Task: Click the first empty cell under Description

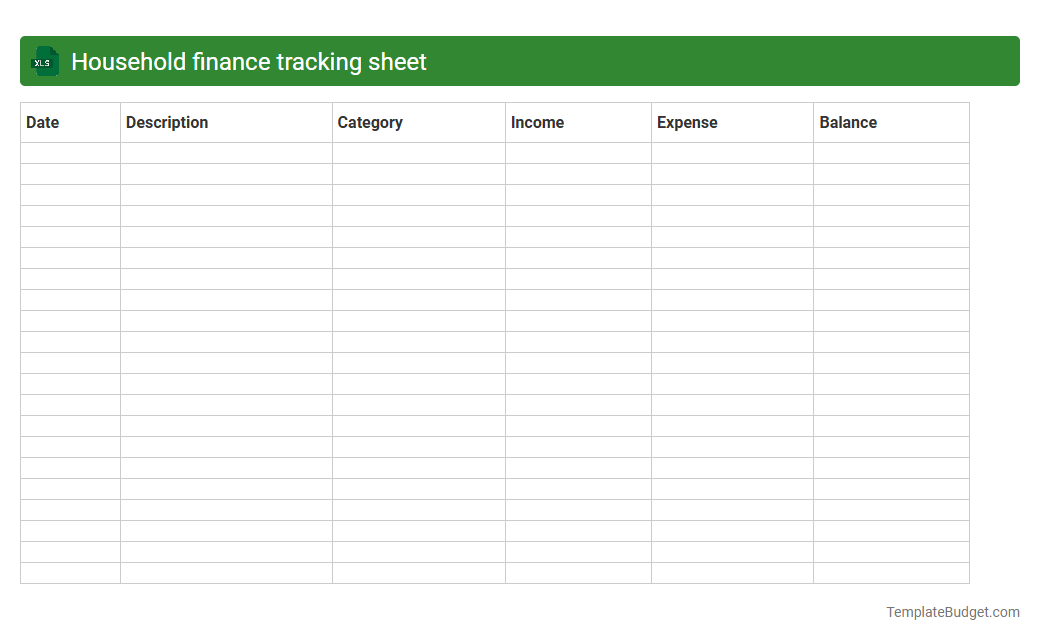Action: [x=225, y=152]
